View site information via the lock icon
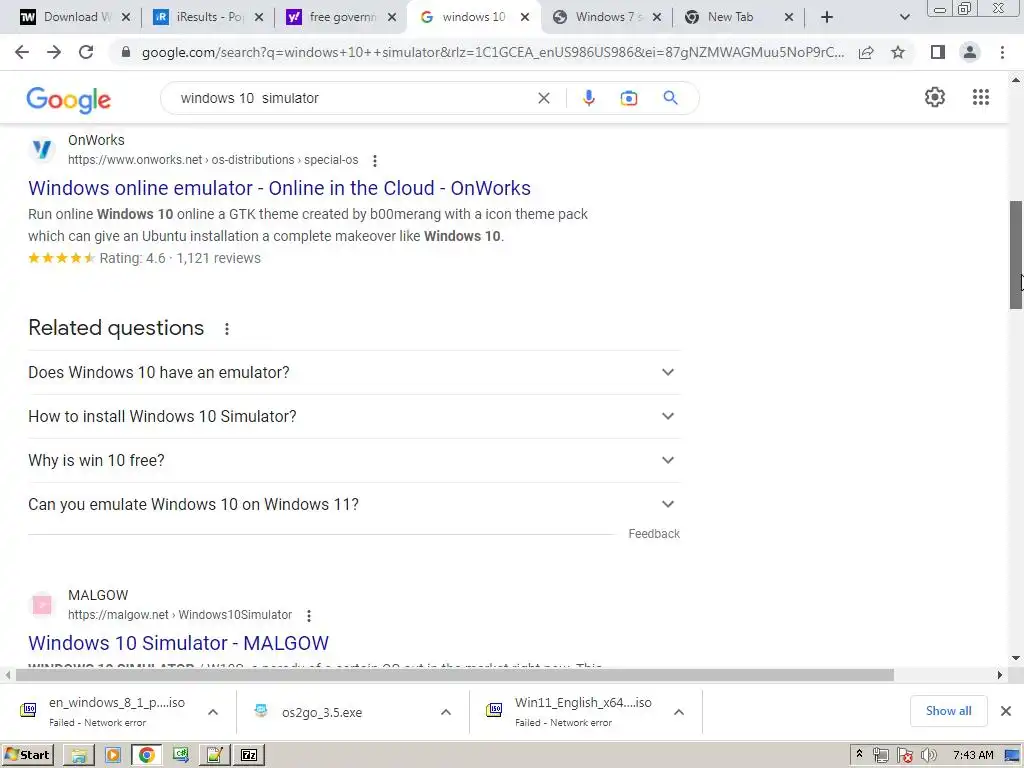This screenshot has height=768, width=1024. pyautogui.click(x=126, y=52)
